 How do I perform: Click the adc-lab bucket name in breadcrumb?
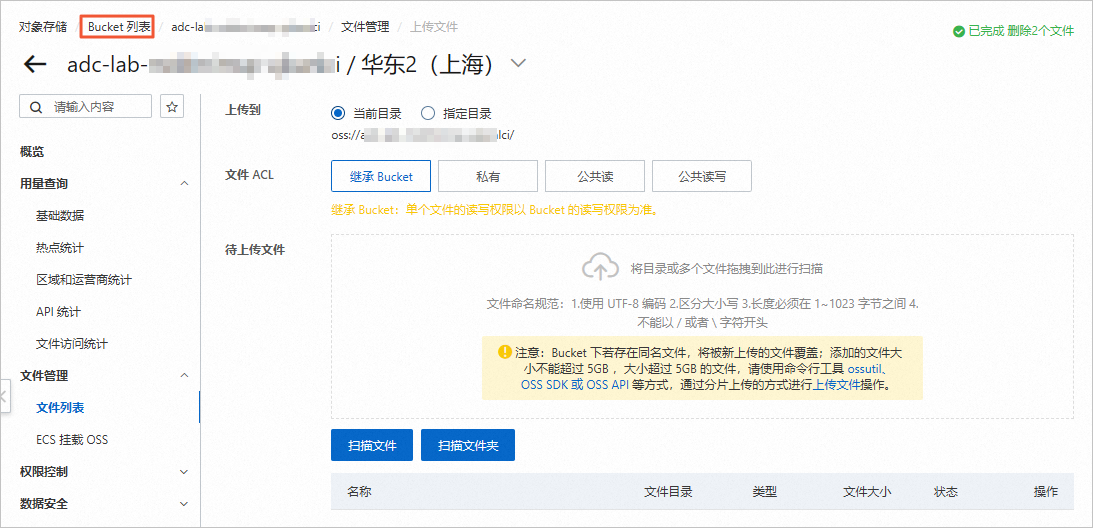tap(245, 27)
